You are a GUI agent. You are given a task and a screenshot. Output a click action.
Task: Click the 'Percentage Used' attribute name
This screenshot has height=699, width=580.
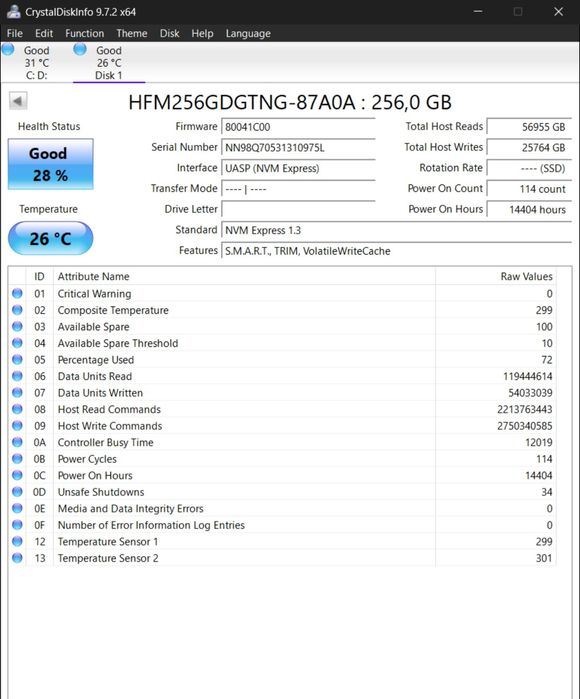[96, 360]
